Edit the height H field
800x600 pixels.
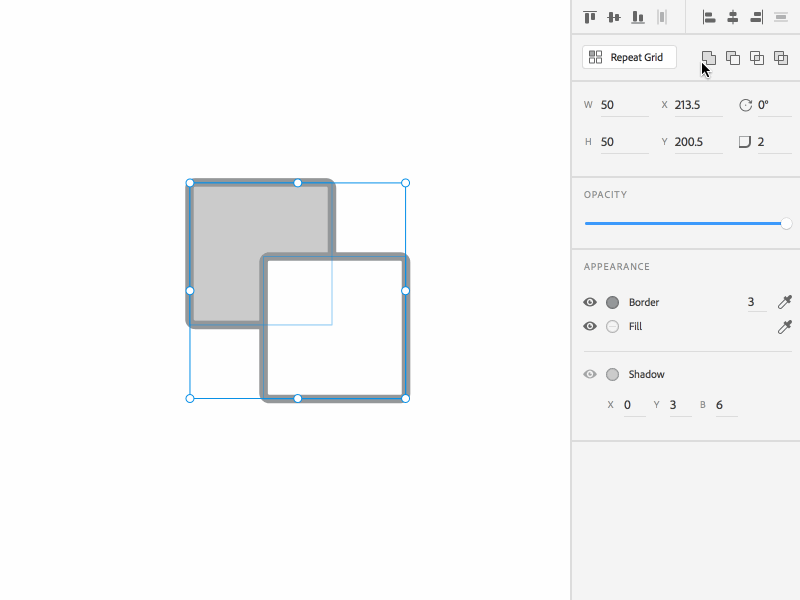(624, 142)
